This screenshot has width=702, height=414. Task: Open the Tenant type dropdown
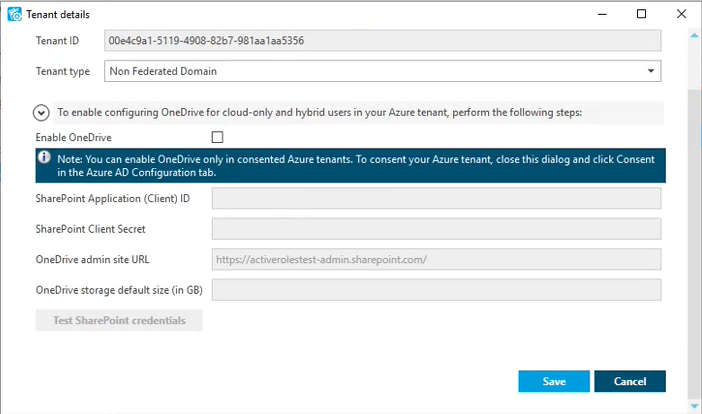coord(382,71)
